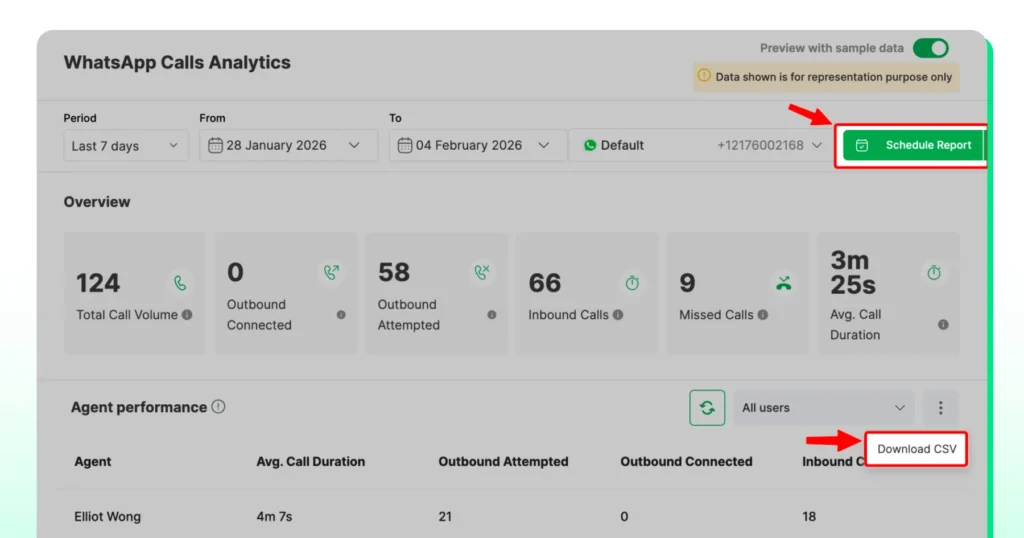This screenshot has width=1024, height=538.
Task: Click the calendar icon in the From field
Action: click(215, 146)
